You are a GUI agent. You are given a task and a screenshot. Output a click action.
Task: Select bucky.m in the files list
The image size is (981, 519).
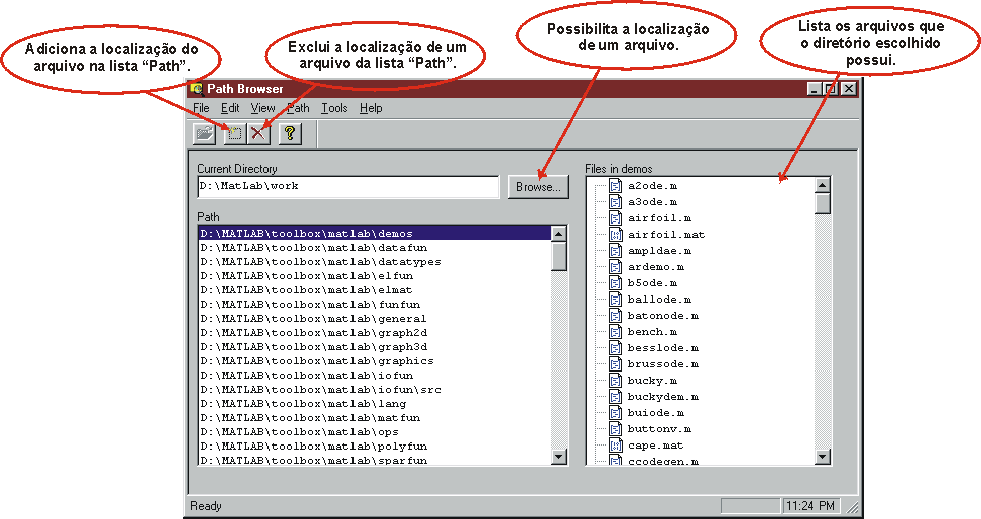tap(652, 380)
